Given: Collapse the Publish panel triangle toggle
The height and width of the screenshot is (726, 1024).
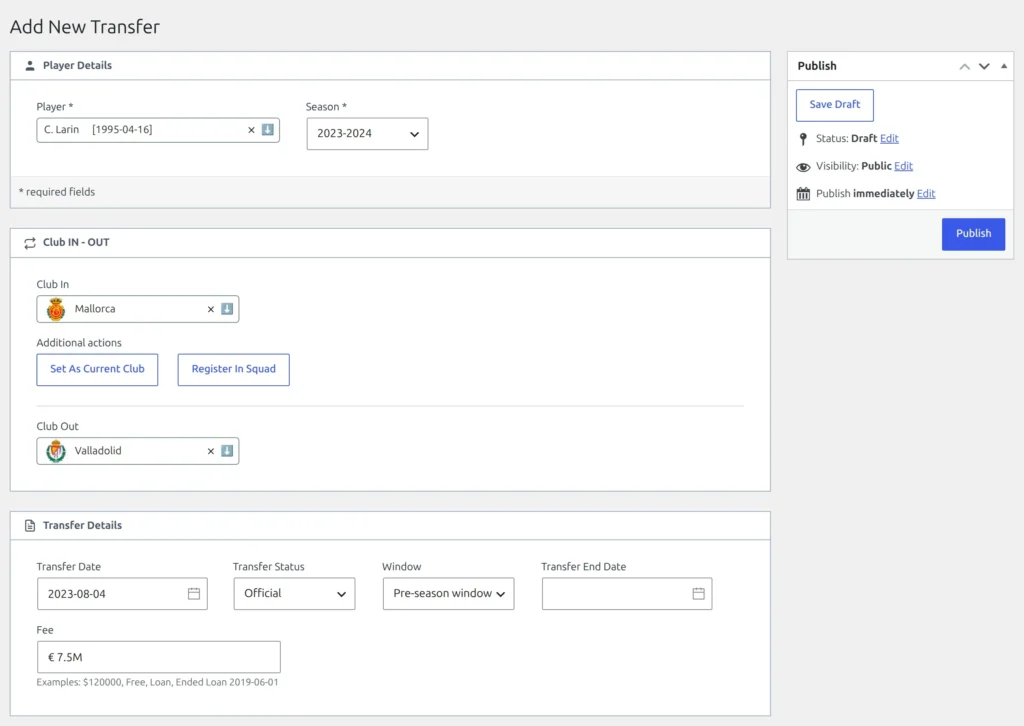Looking at the screenshot, I should click(1004, 66).
